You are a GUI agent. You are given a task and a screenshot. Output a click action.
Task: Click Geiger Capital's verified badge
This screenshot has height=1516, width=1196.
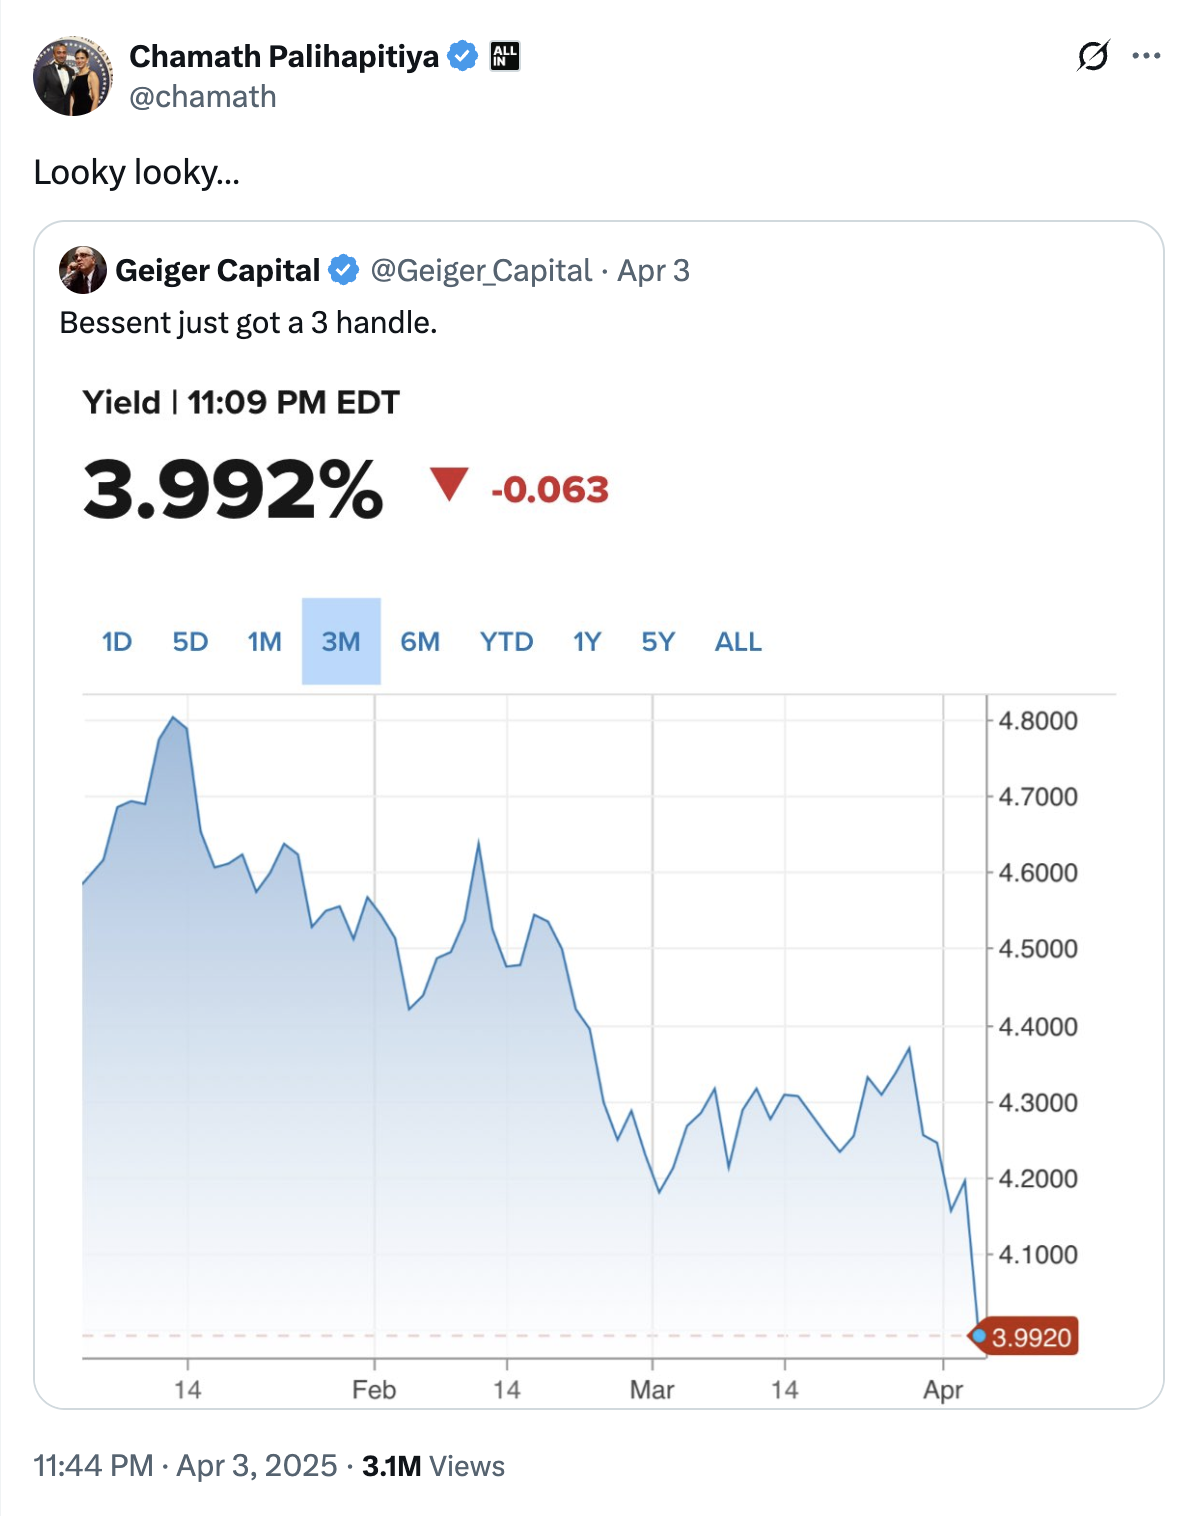point(343,270)
